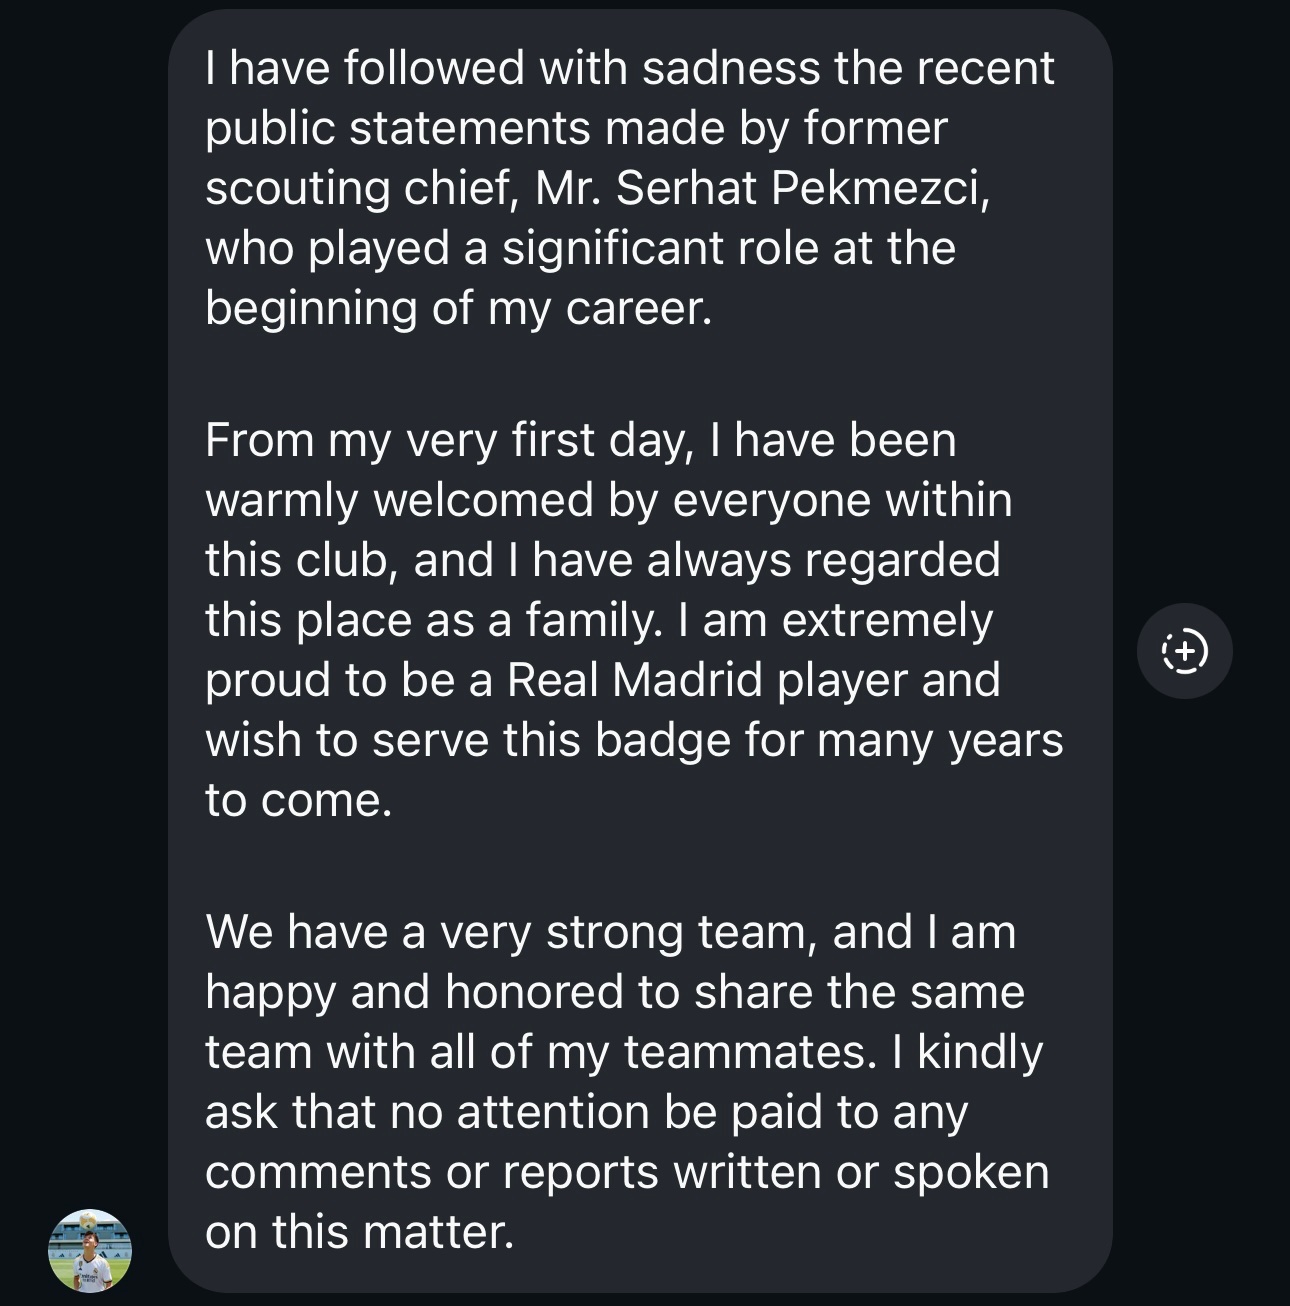Tap the add-to-story icon beside the message
This screenshot has width=1290, height=1306.
[x=1185, y=651]
